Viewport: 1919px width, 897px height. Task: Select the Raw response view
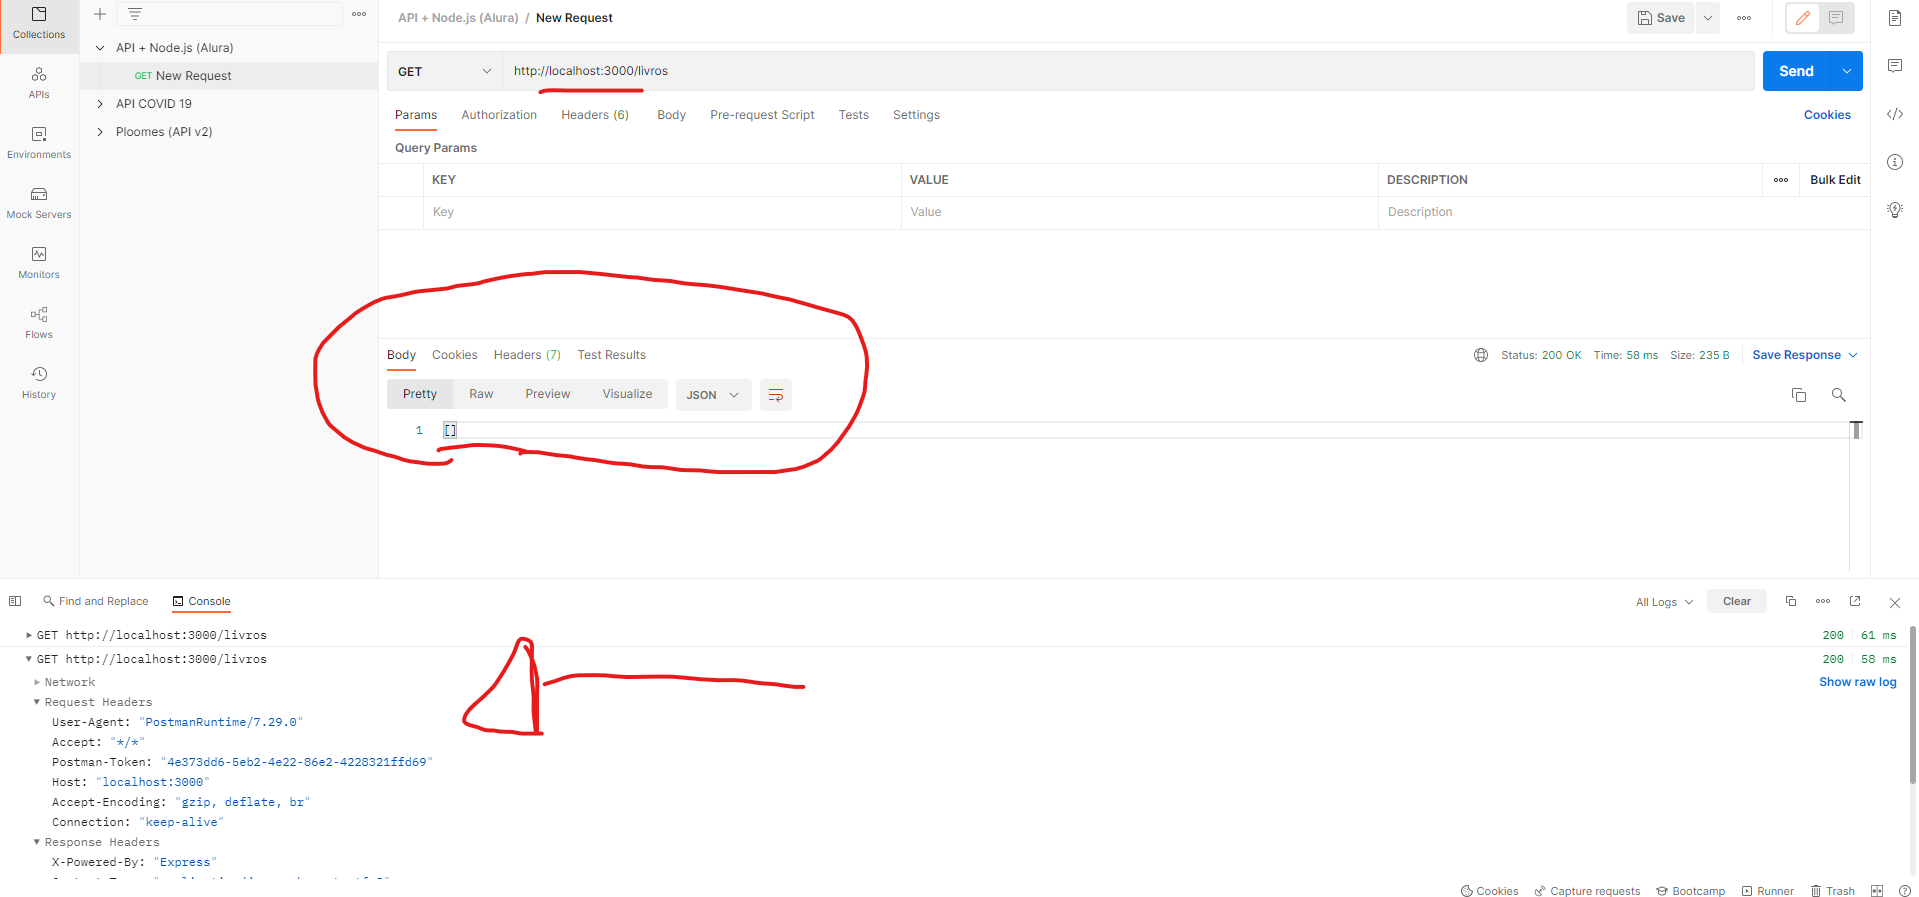[x=481, y=394]
